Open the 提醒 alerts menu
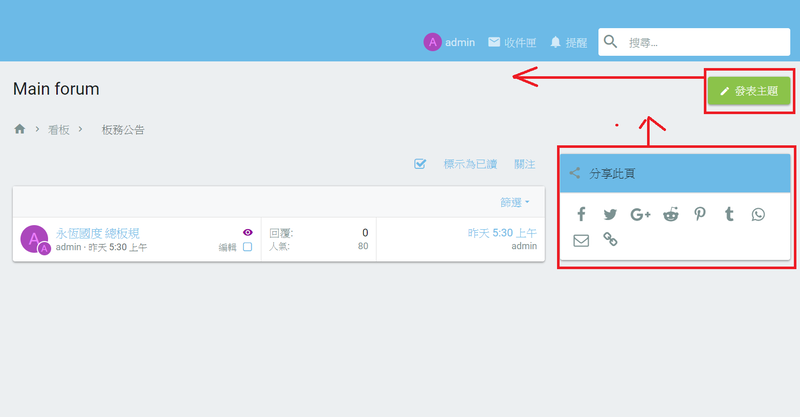Viewport: 800px width, 417px height. pos(568,42)
